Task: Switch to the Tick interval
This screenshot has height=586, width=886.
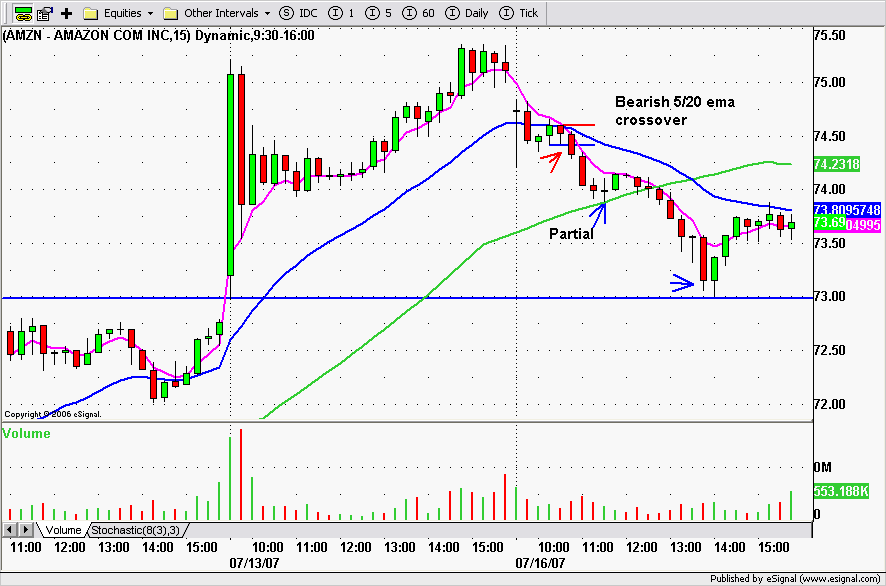Action: [519, 13]
